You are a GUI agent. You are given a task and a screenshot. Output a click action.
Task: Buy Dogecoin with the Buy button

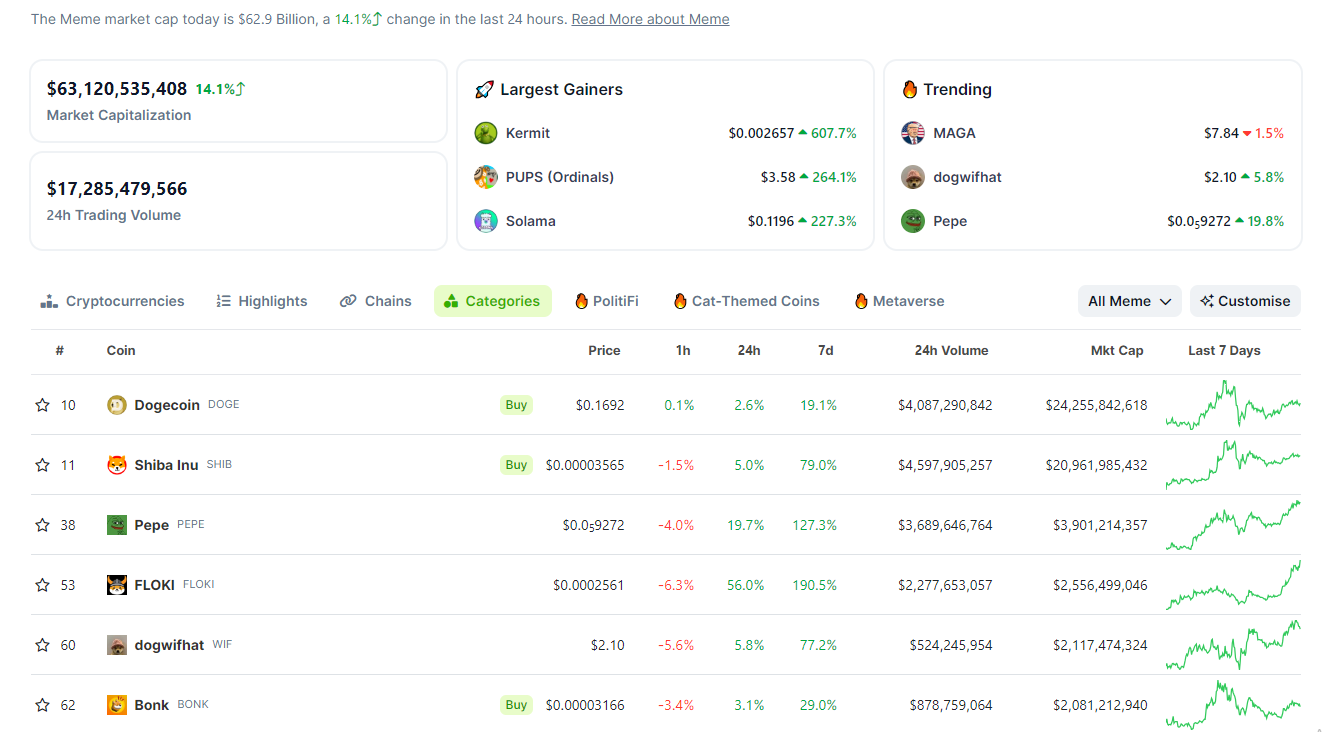[x=516, y=405]
